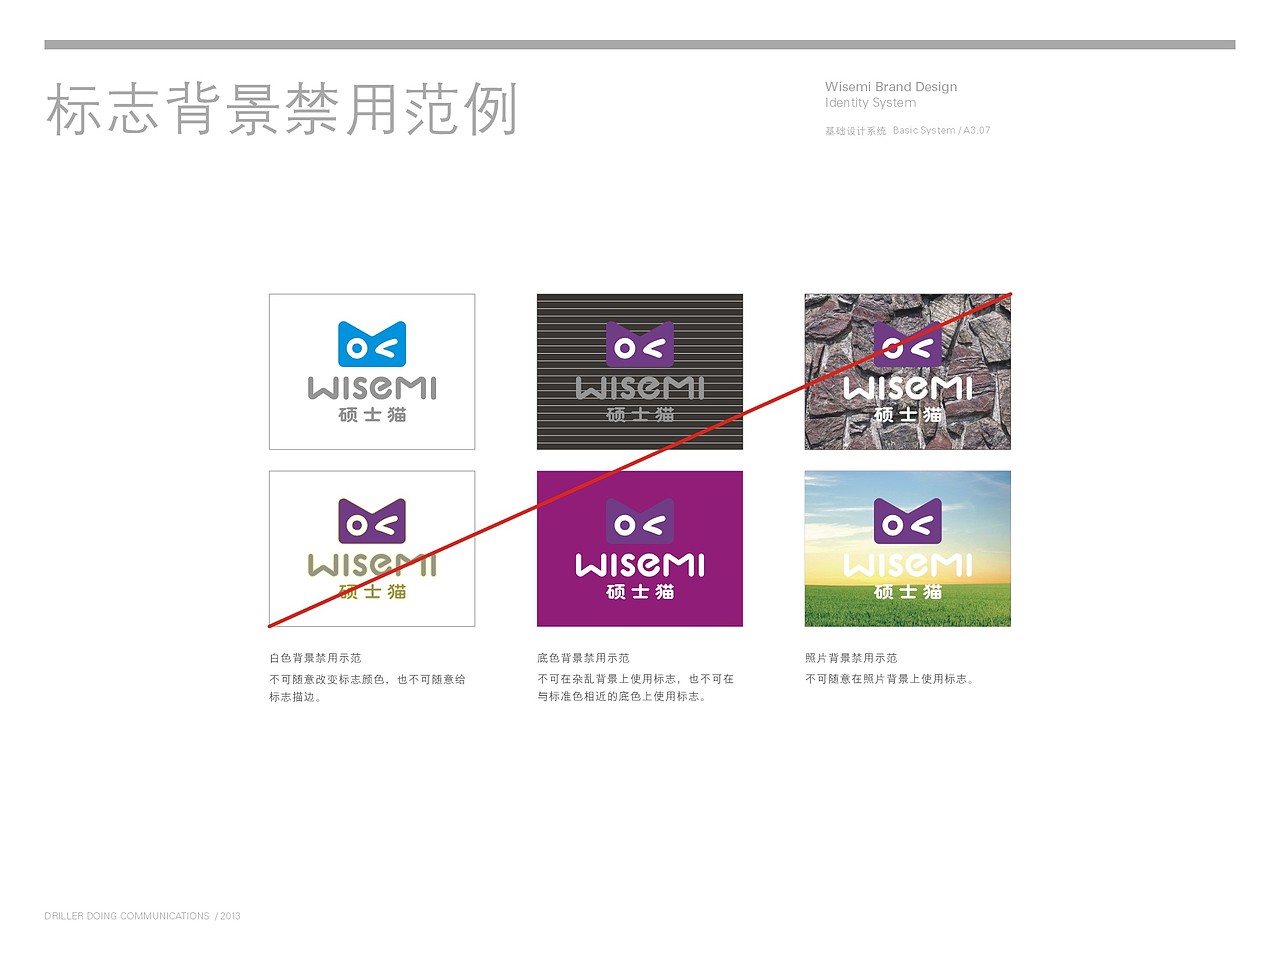Click the blue cat logo icon on white background
Image resolution: width=1280 pixels, height=960 pixels.
(372, 344)
